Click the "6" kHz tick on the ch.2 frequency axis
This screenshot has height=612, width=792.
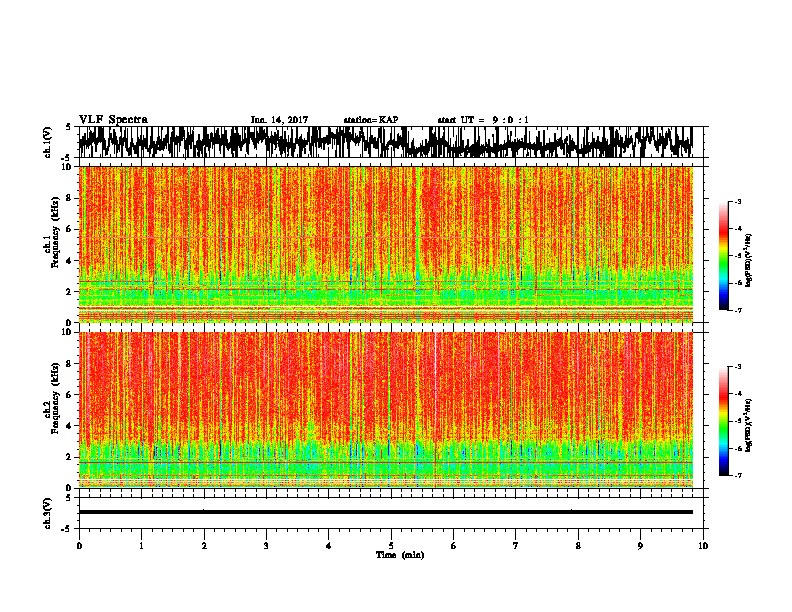[x=70, y=394]
